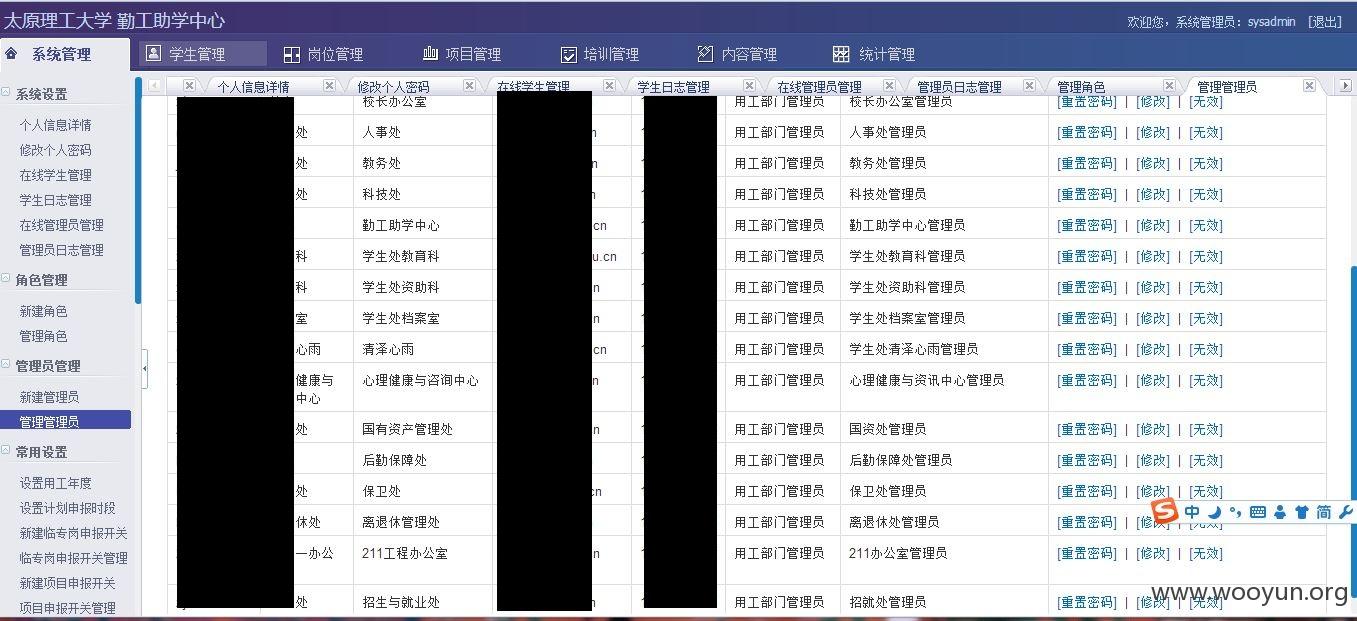This screenshot has width=1357, height=621.
Task: Open 内容管理 in the top menu
Action: [x=736, y=54]
